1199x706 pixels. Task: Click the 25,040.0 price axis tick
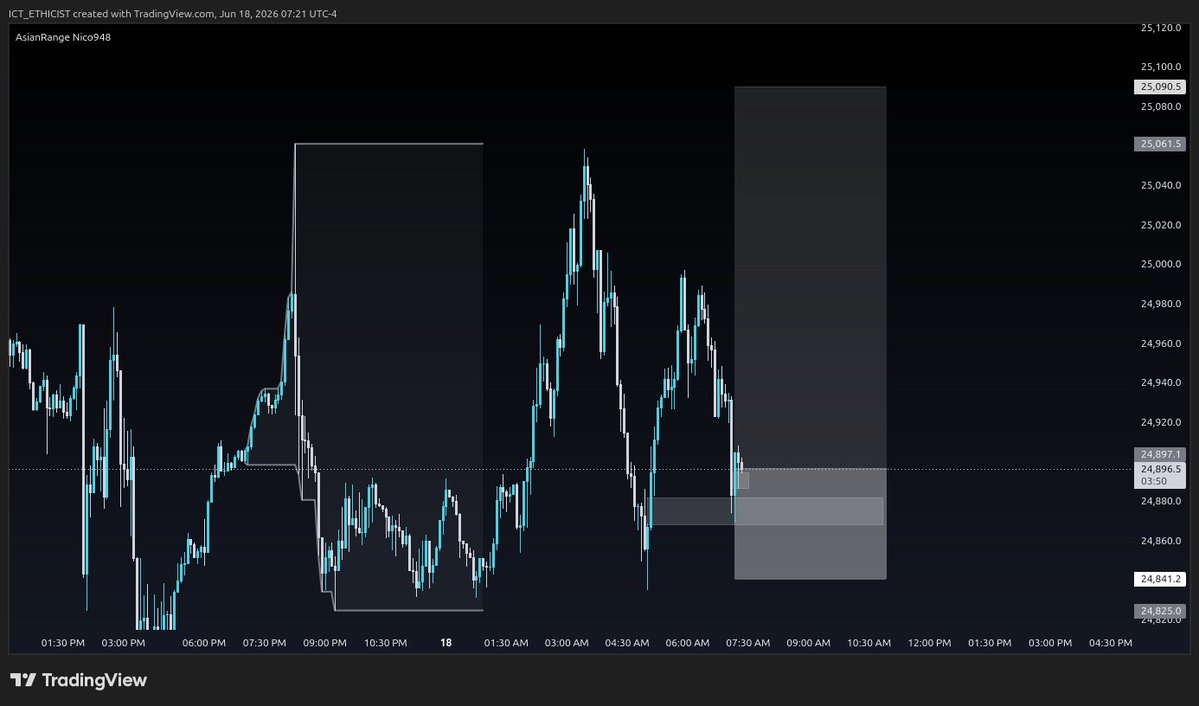pos(1161,185)
